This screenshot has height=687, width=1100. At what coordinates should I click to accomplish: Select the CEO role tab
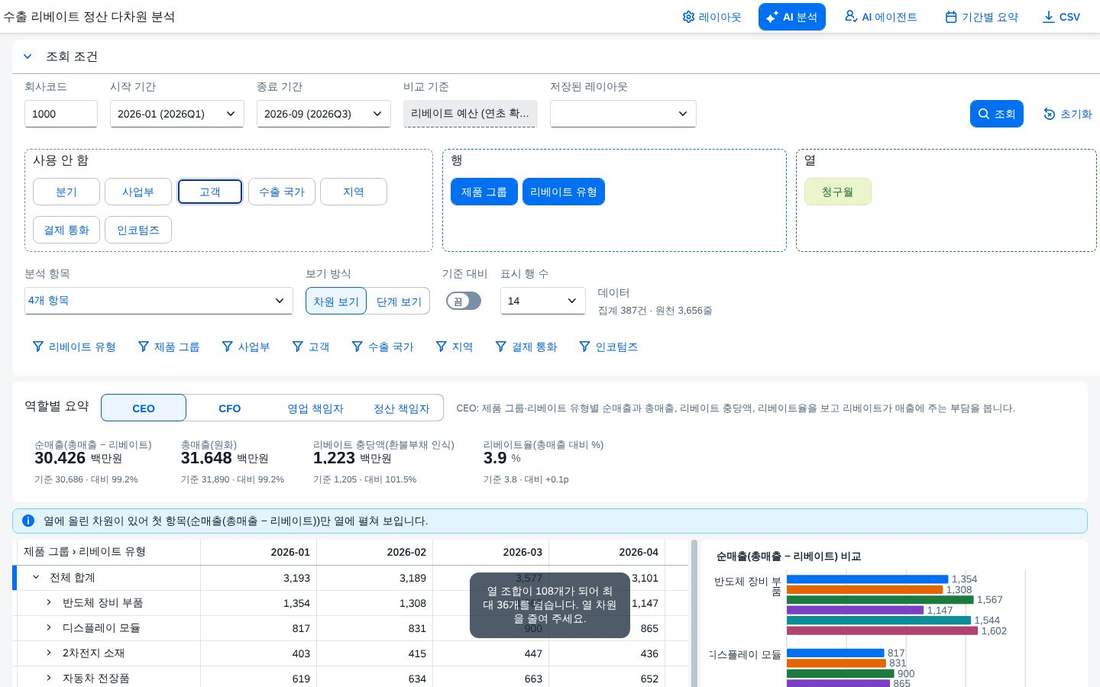[143, 408]
